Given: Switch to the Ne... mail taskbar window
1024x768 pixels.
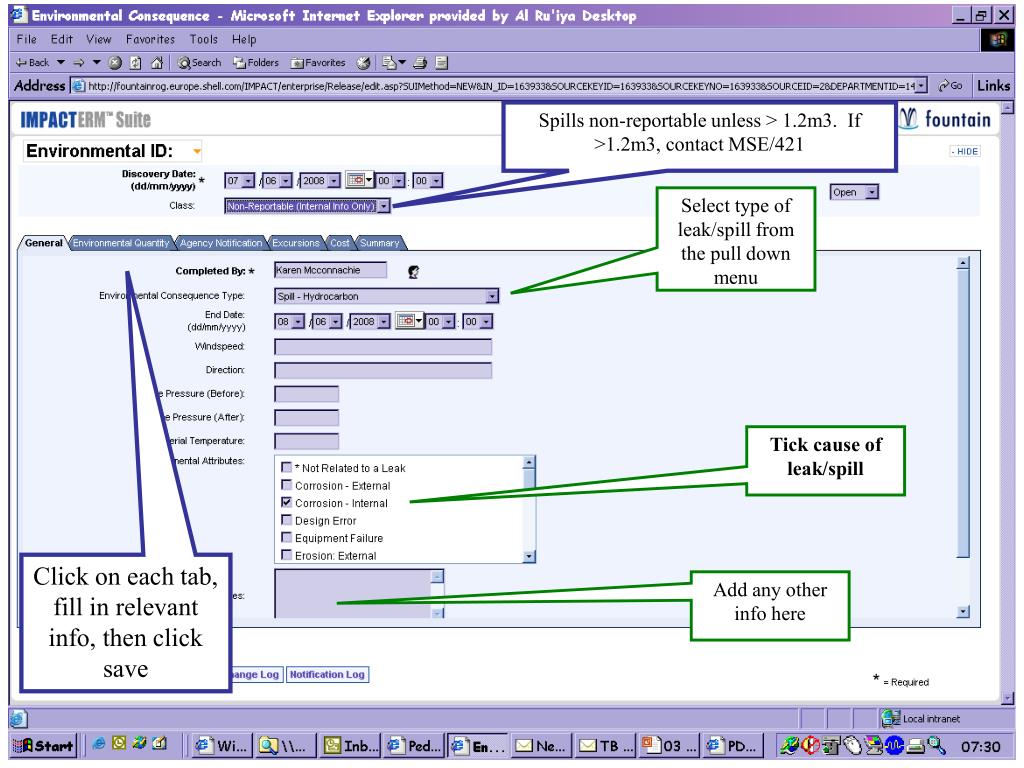Looking at the screenshot, I should click(x=541, y=745).
